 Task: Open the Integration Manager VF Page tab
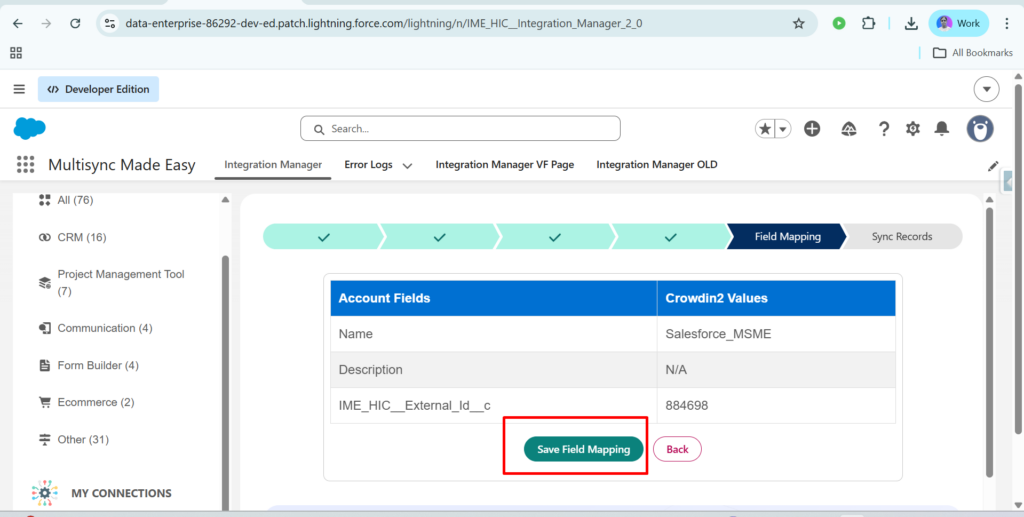(x=505, y=164)
